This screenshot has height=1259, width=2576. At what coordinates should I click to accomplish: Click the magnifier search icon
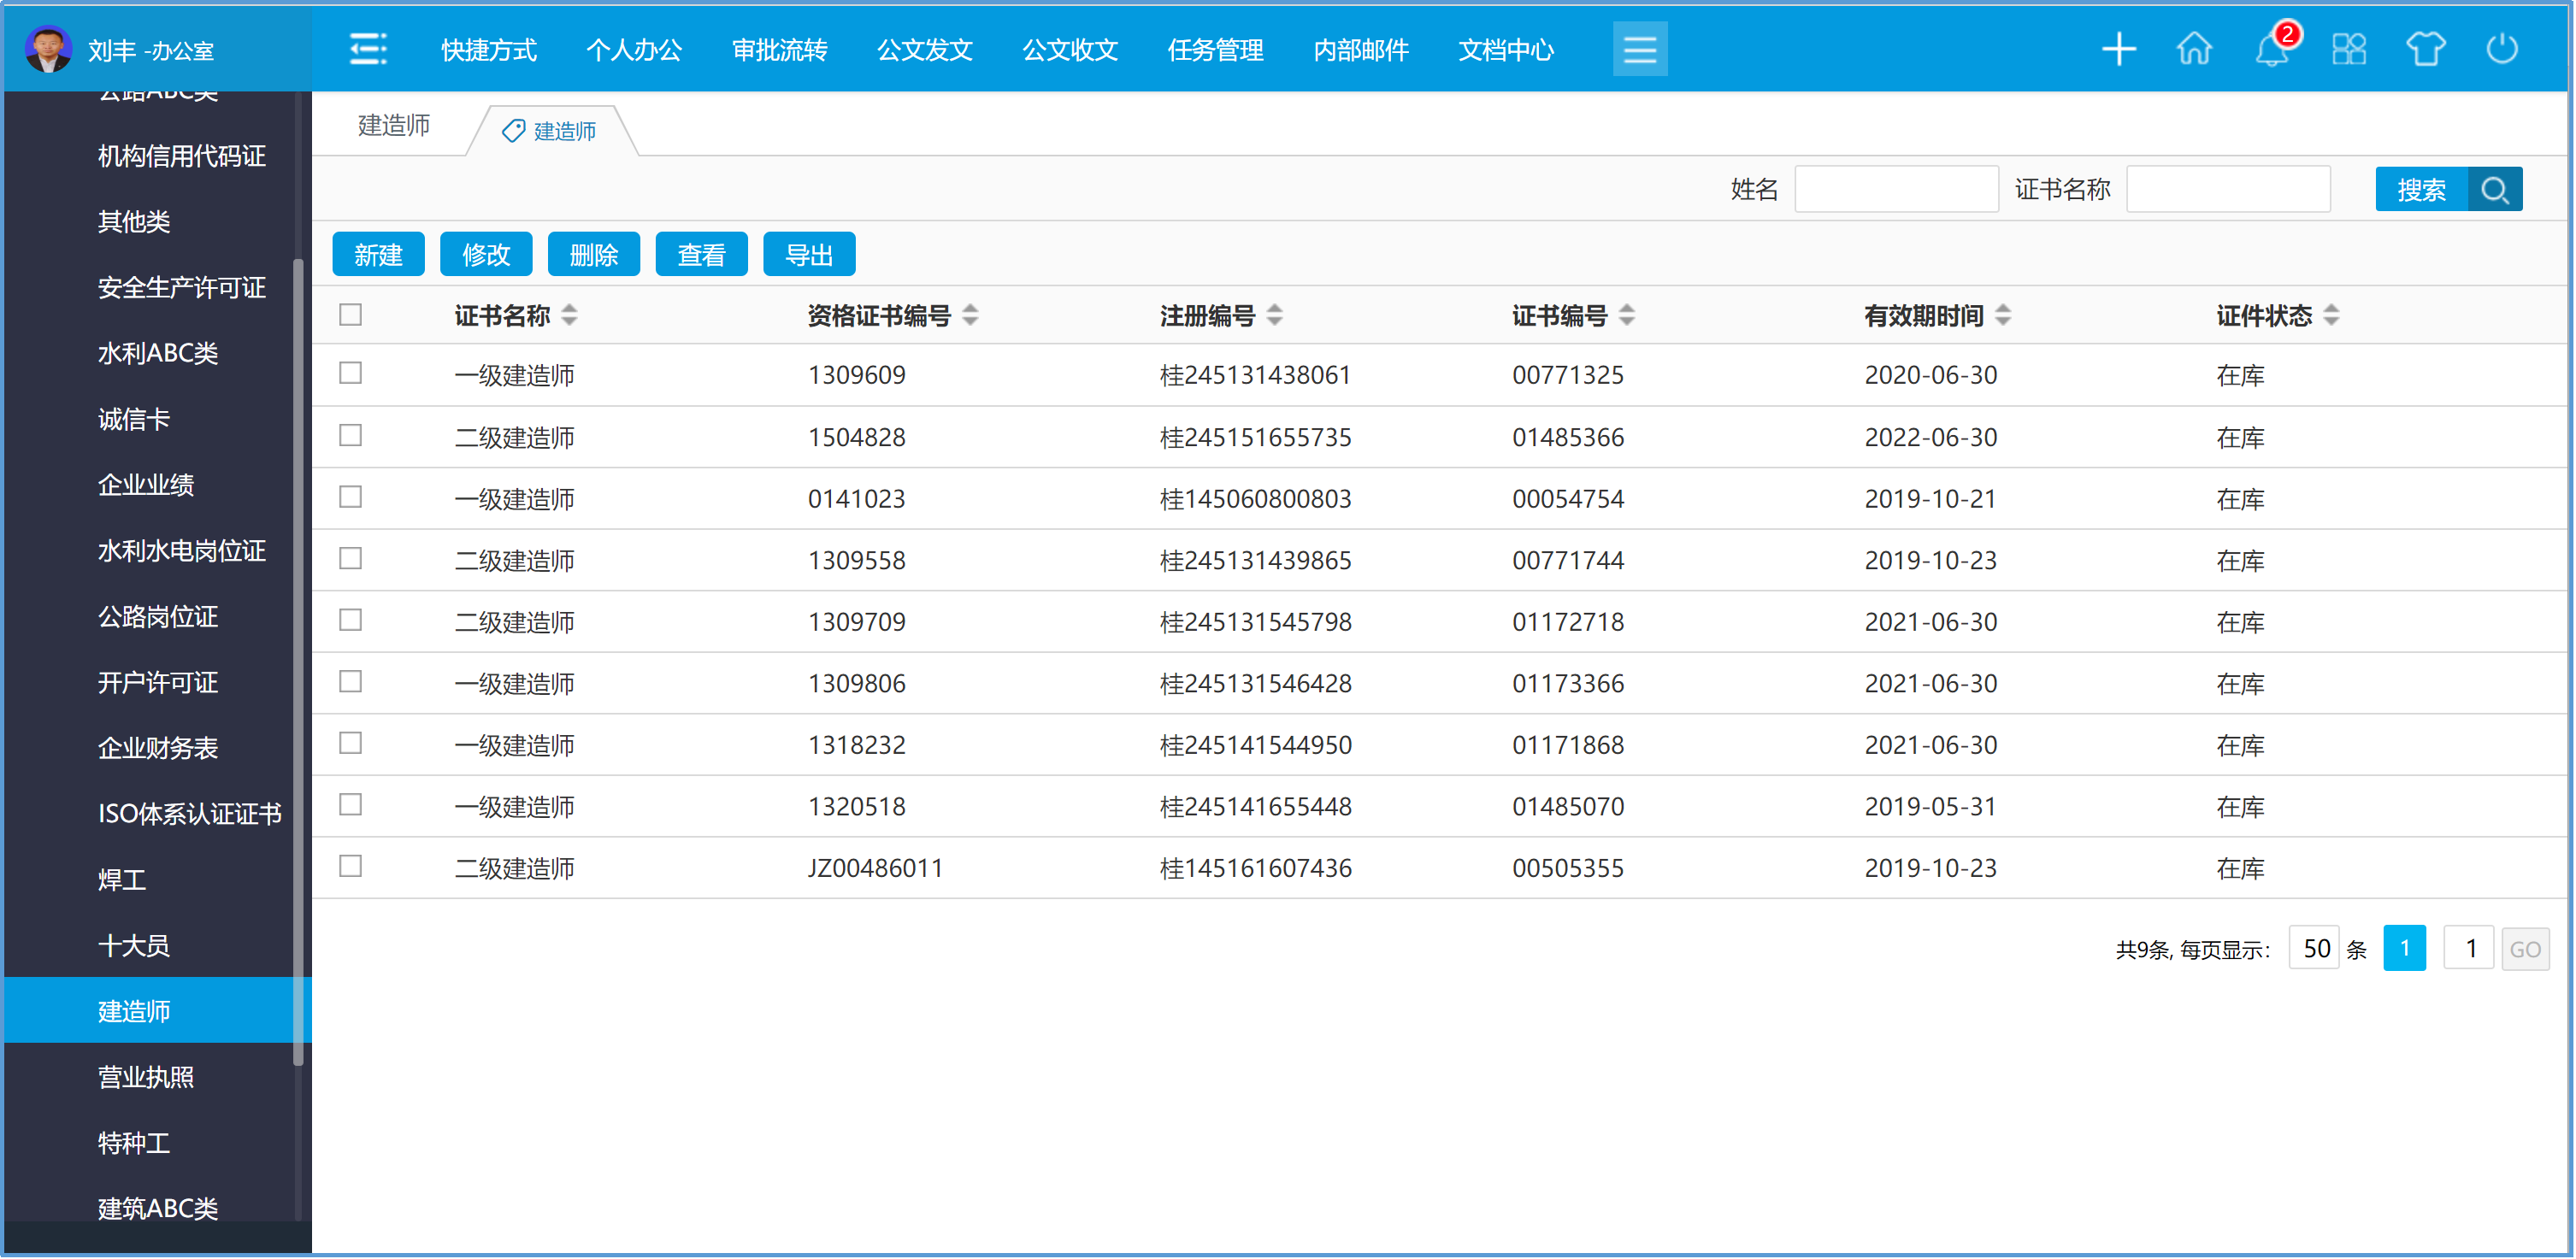pyautogui.click(x=2494, y=190)
